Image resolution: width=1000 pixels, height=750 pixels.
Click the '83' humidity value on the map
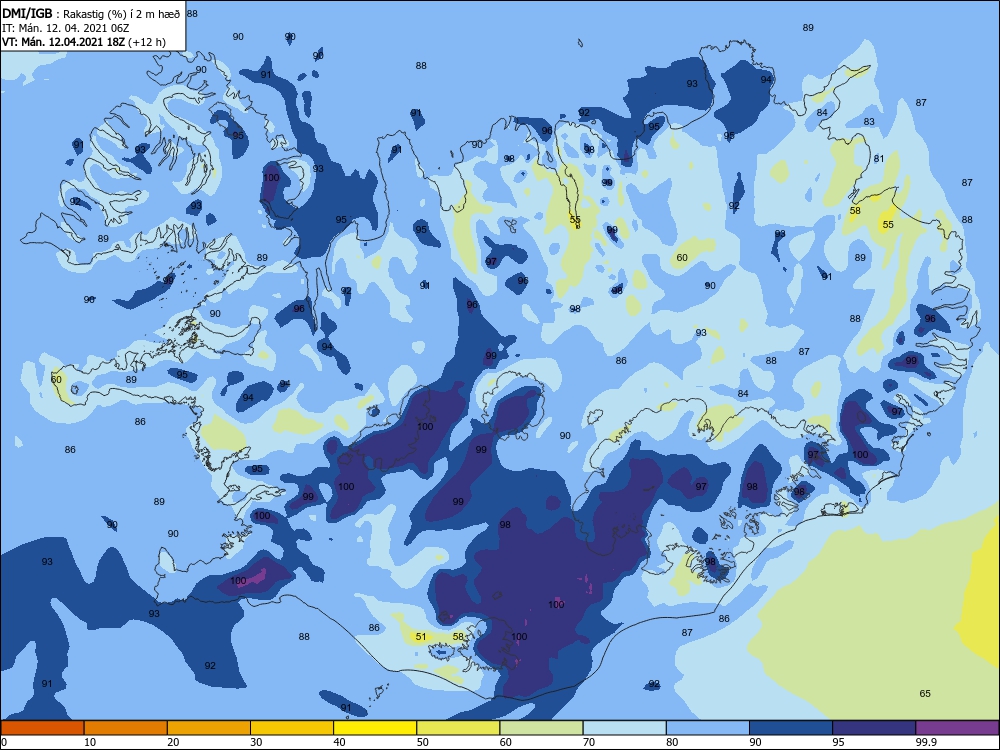click(x=869, y=121)
